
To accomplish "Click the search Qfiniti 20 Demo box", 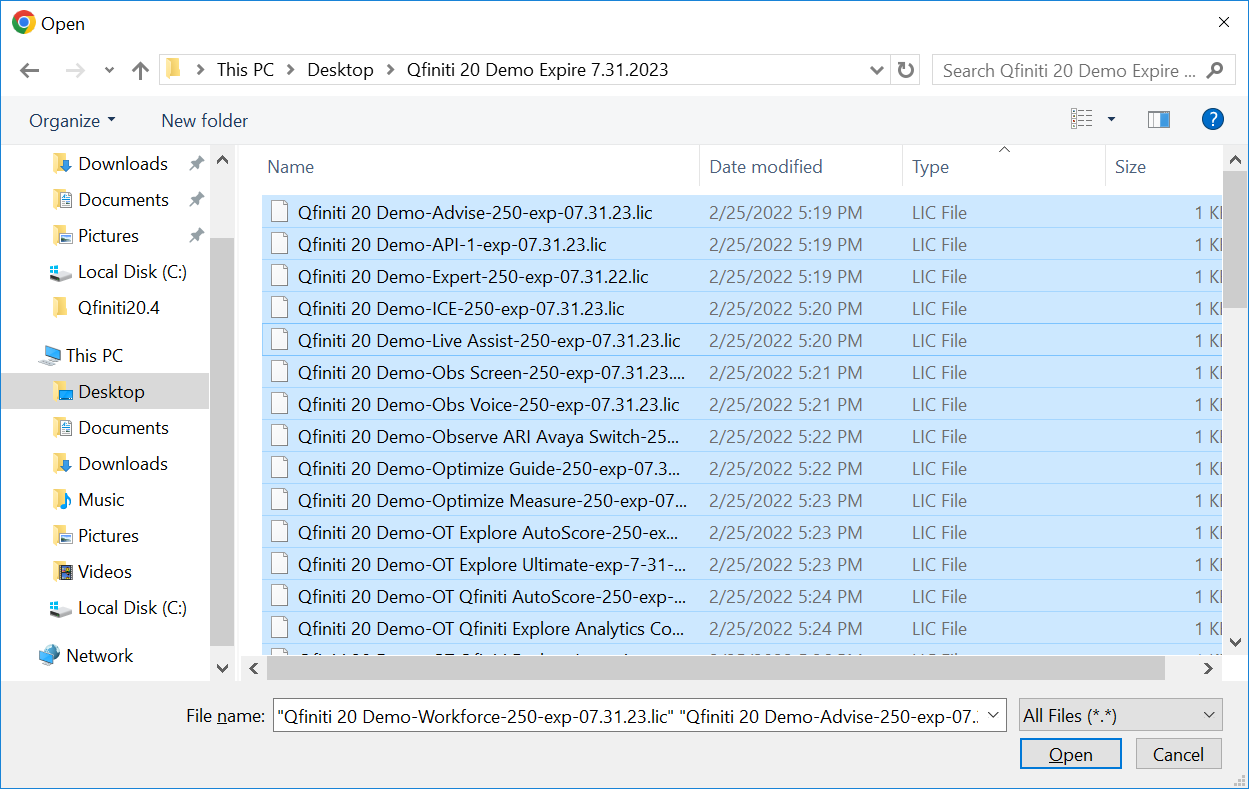I will pos(1070,69).
